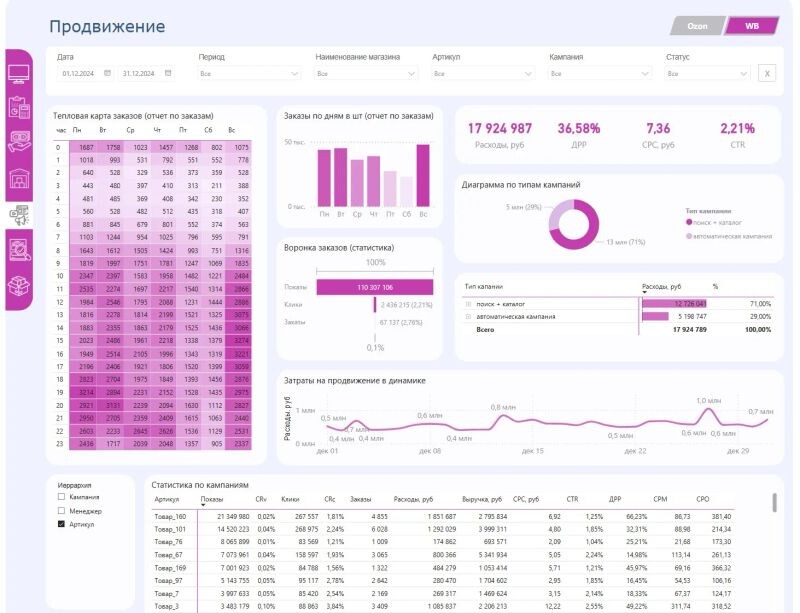Click the X clear filters button
This screenshot has height=613, width=800.
(x=767, y=73)
